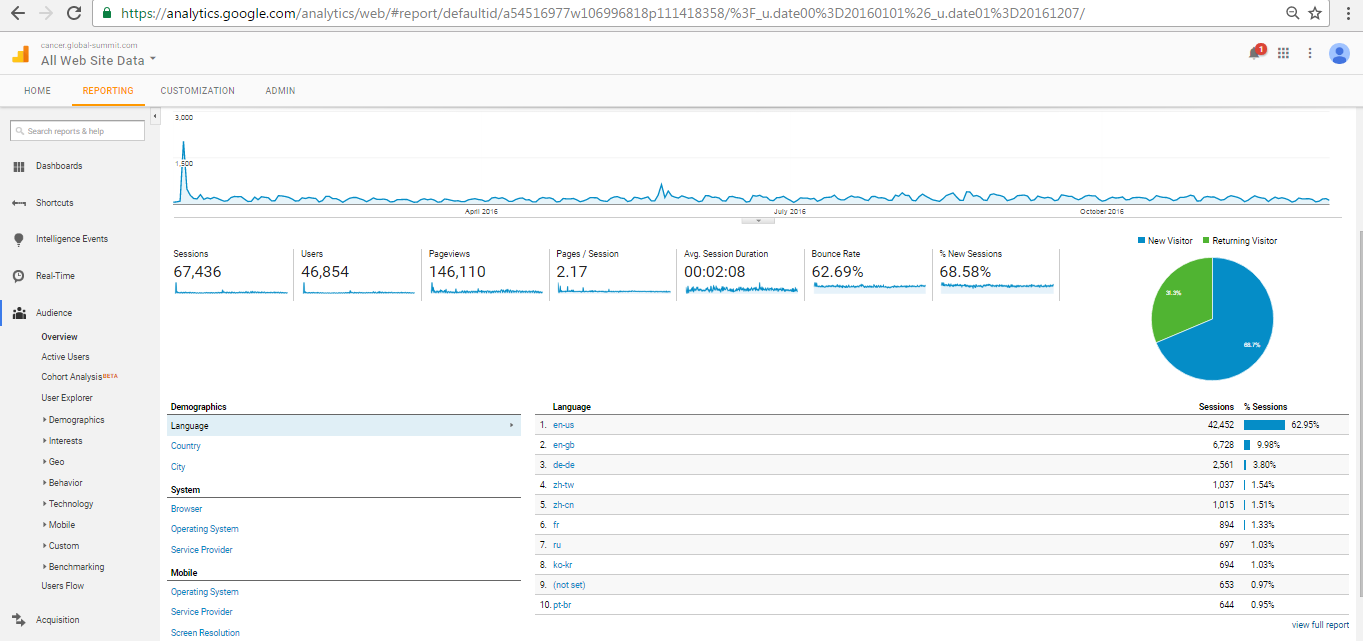Select the City demographics link
Screen dimensions: 1363x641
pos(178,467)
